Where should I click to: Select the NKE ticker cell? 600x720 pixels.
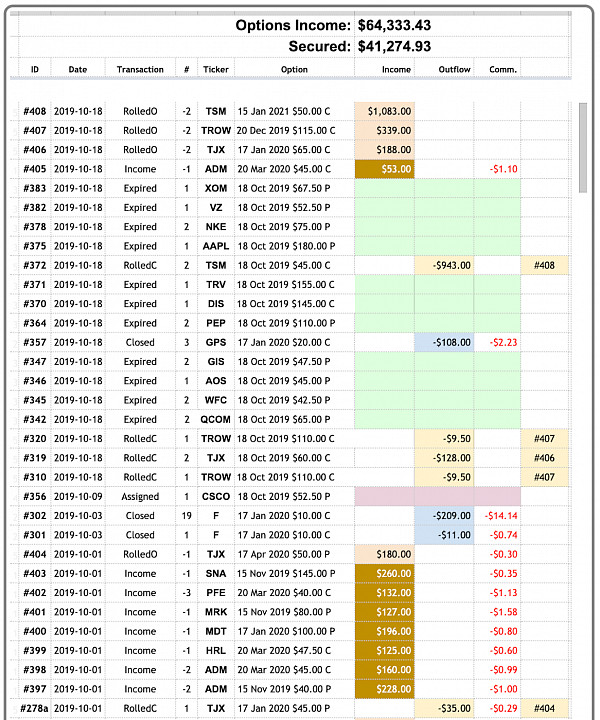coord(216,227)
